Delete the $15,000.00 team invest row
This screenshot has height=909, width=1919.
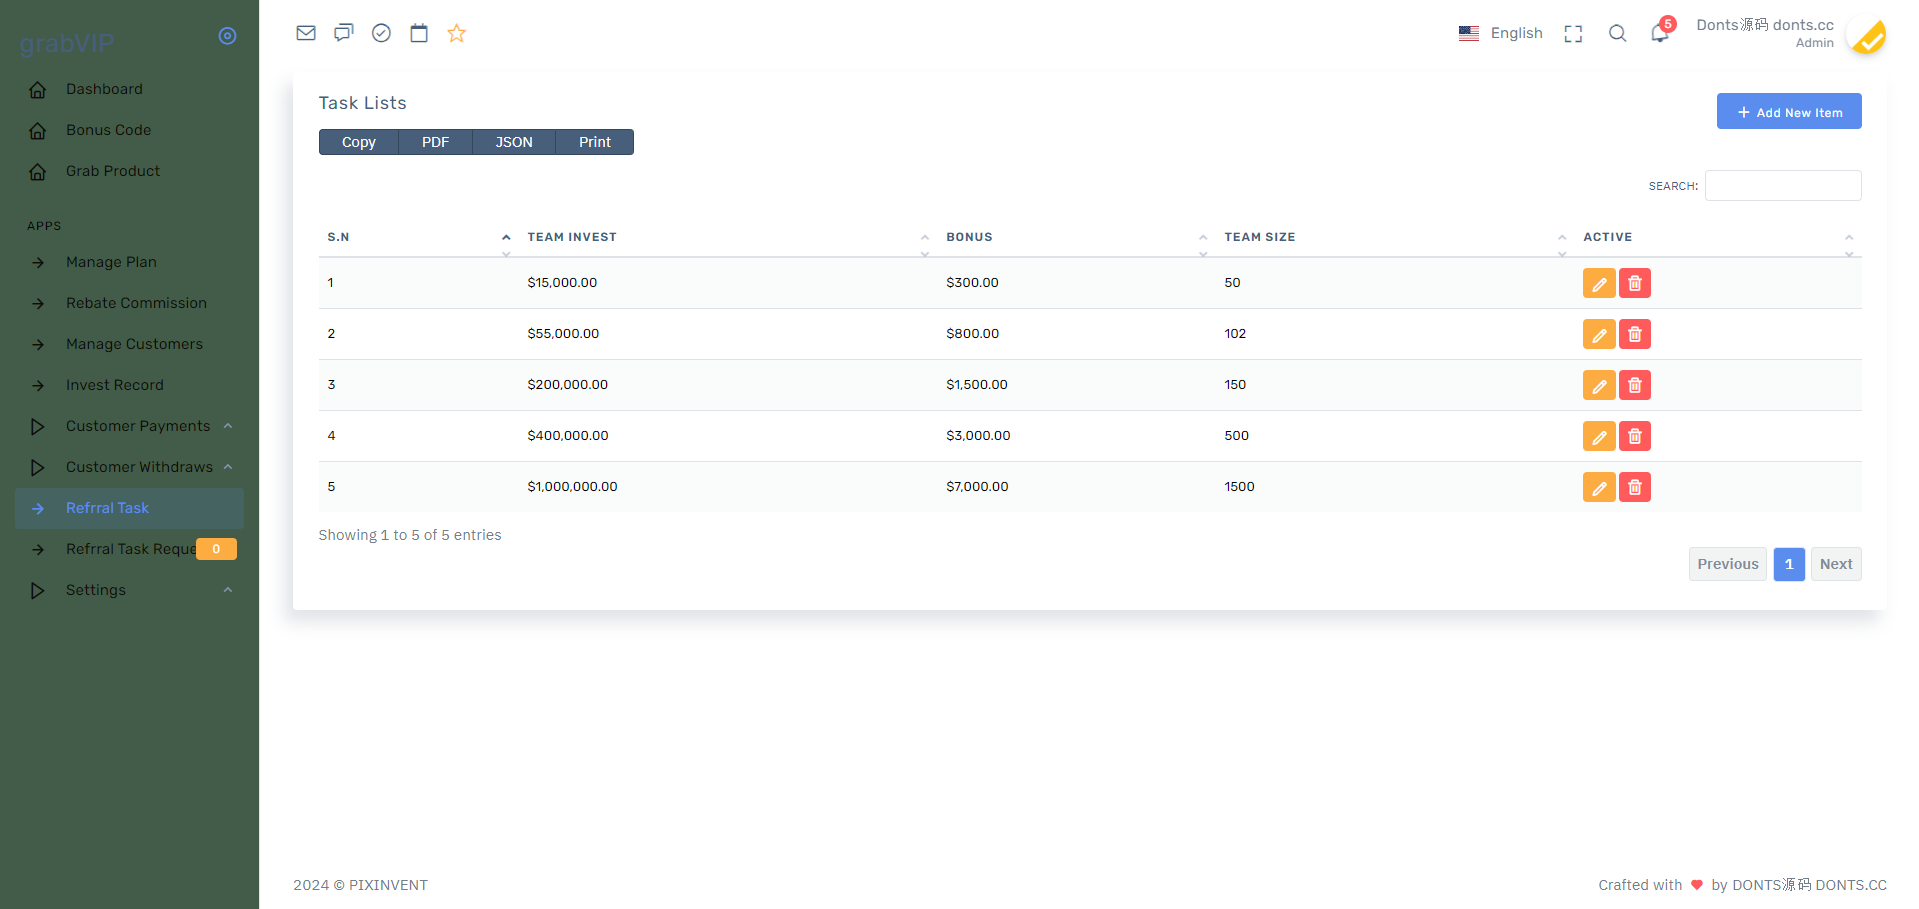pos(1635,283)
